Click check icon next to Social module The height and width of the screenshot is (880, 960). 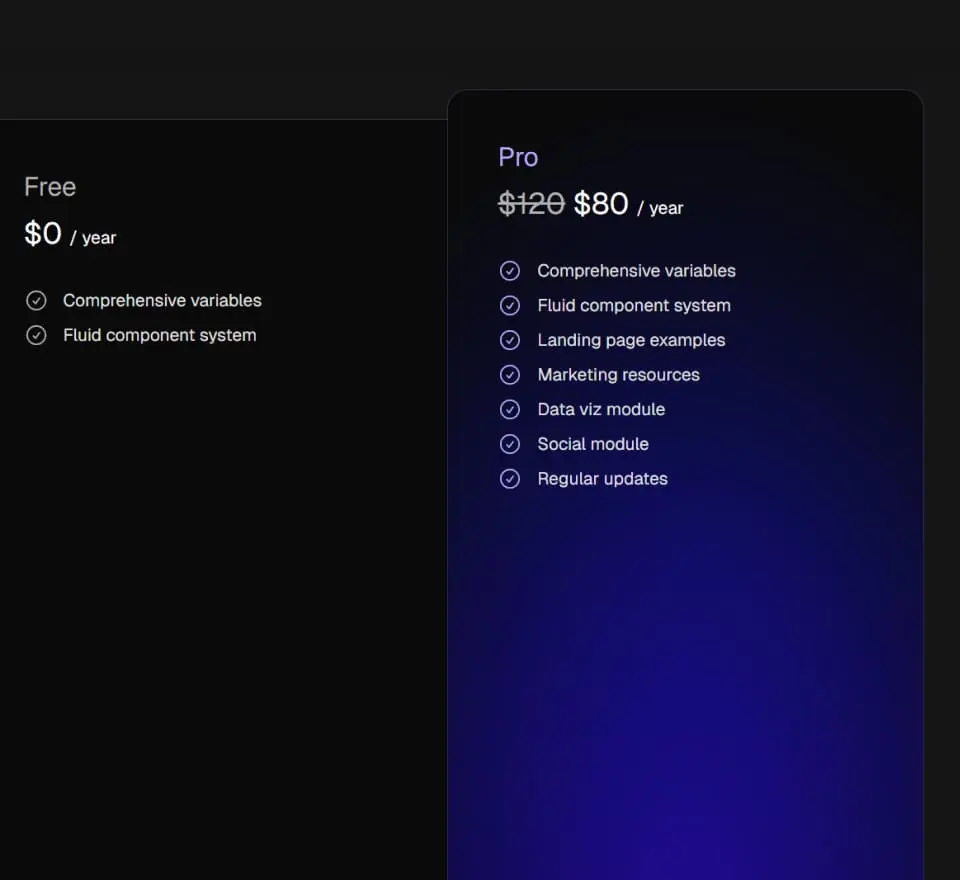(x=510, y=444)
